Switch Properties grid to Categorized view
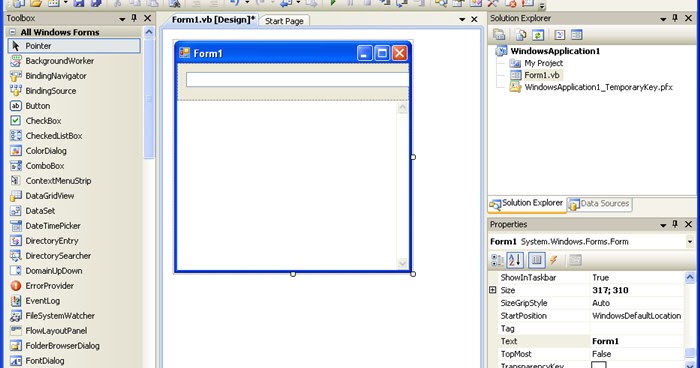Image resolution: width=700 pixels, height=368 pixels. pos(497,260)
